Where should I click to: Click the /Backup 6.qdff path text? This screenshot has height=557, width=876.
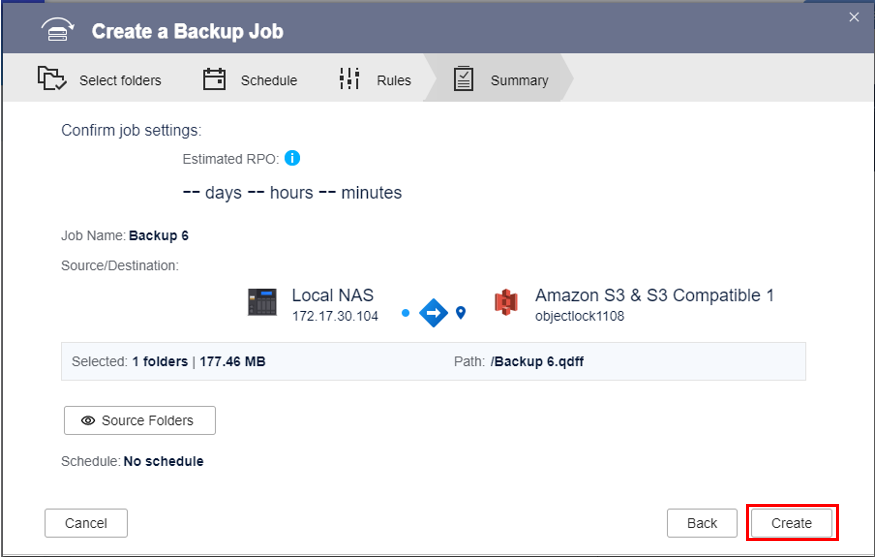(x=537, y=361)
